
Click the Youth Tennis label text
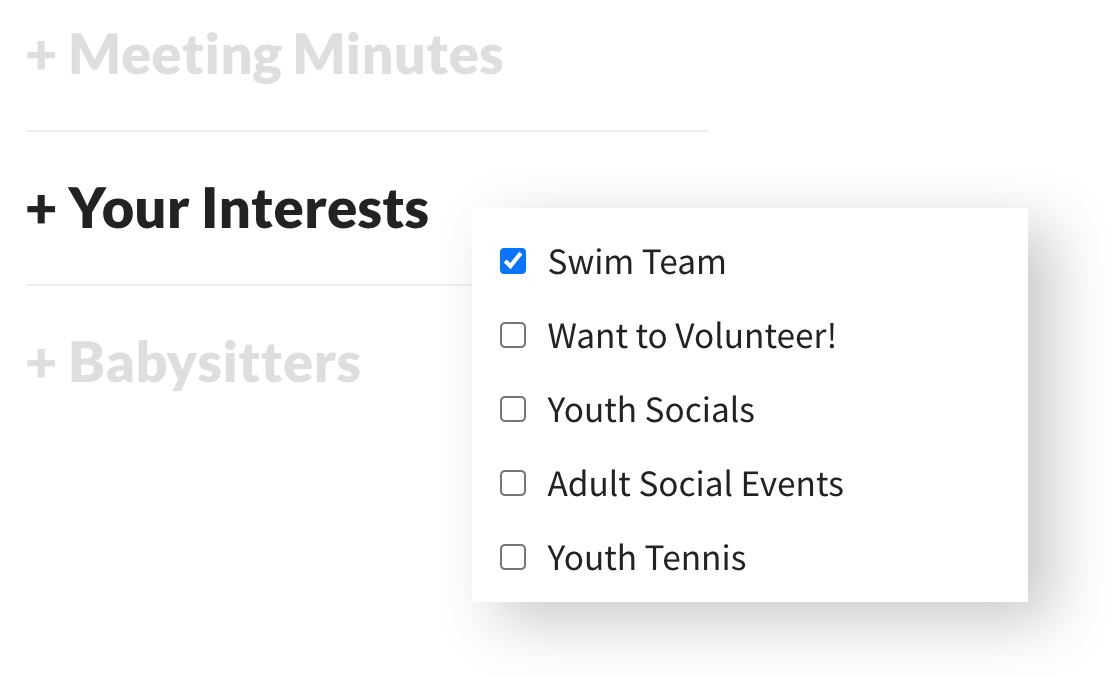coord(646,557)
